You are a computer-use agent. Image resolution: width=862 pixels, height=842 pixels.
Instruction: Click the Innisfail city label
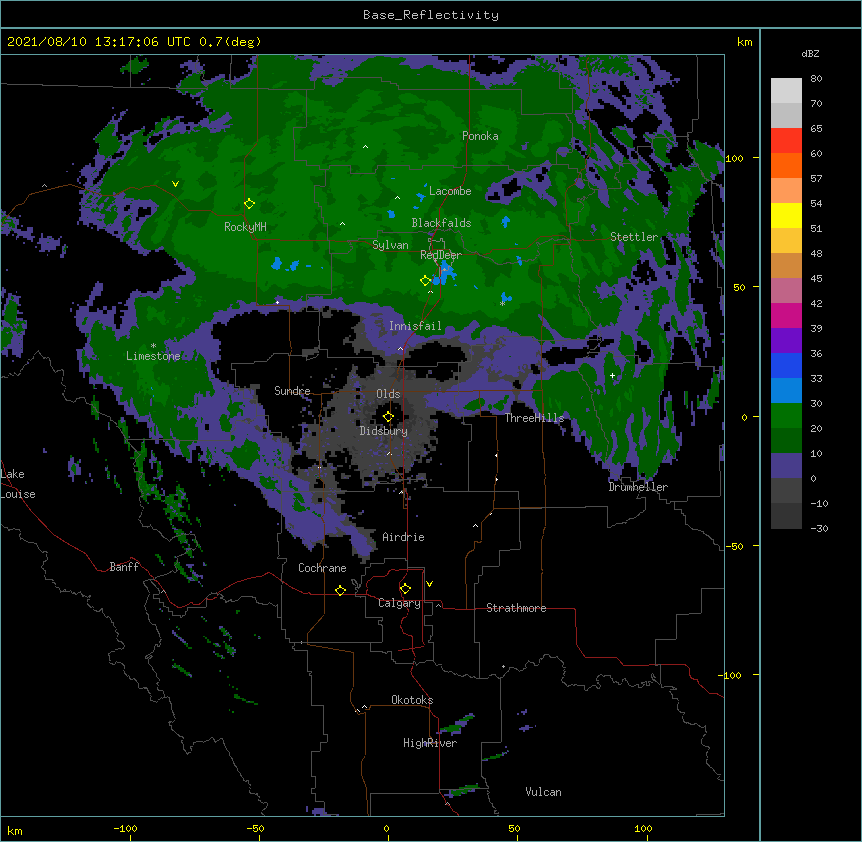(x=415, y=326)
